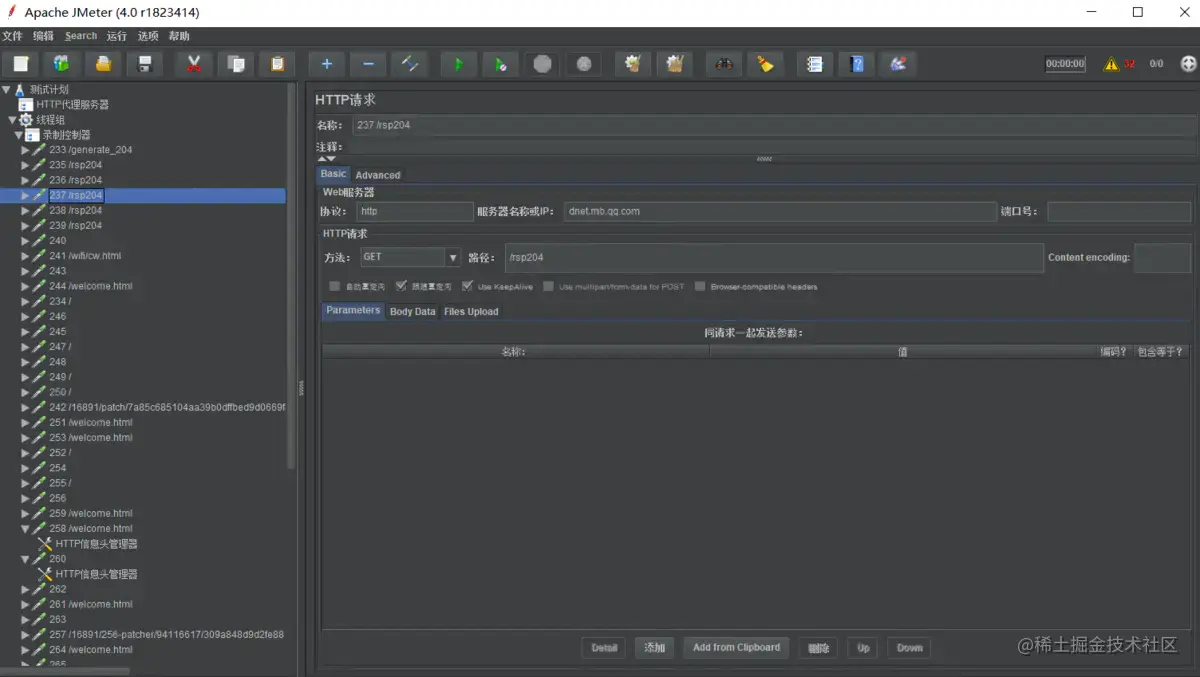Click the Cut scissors icon

pyautogui.click(x=194, y=64)
